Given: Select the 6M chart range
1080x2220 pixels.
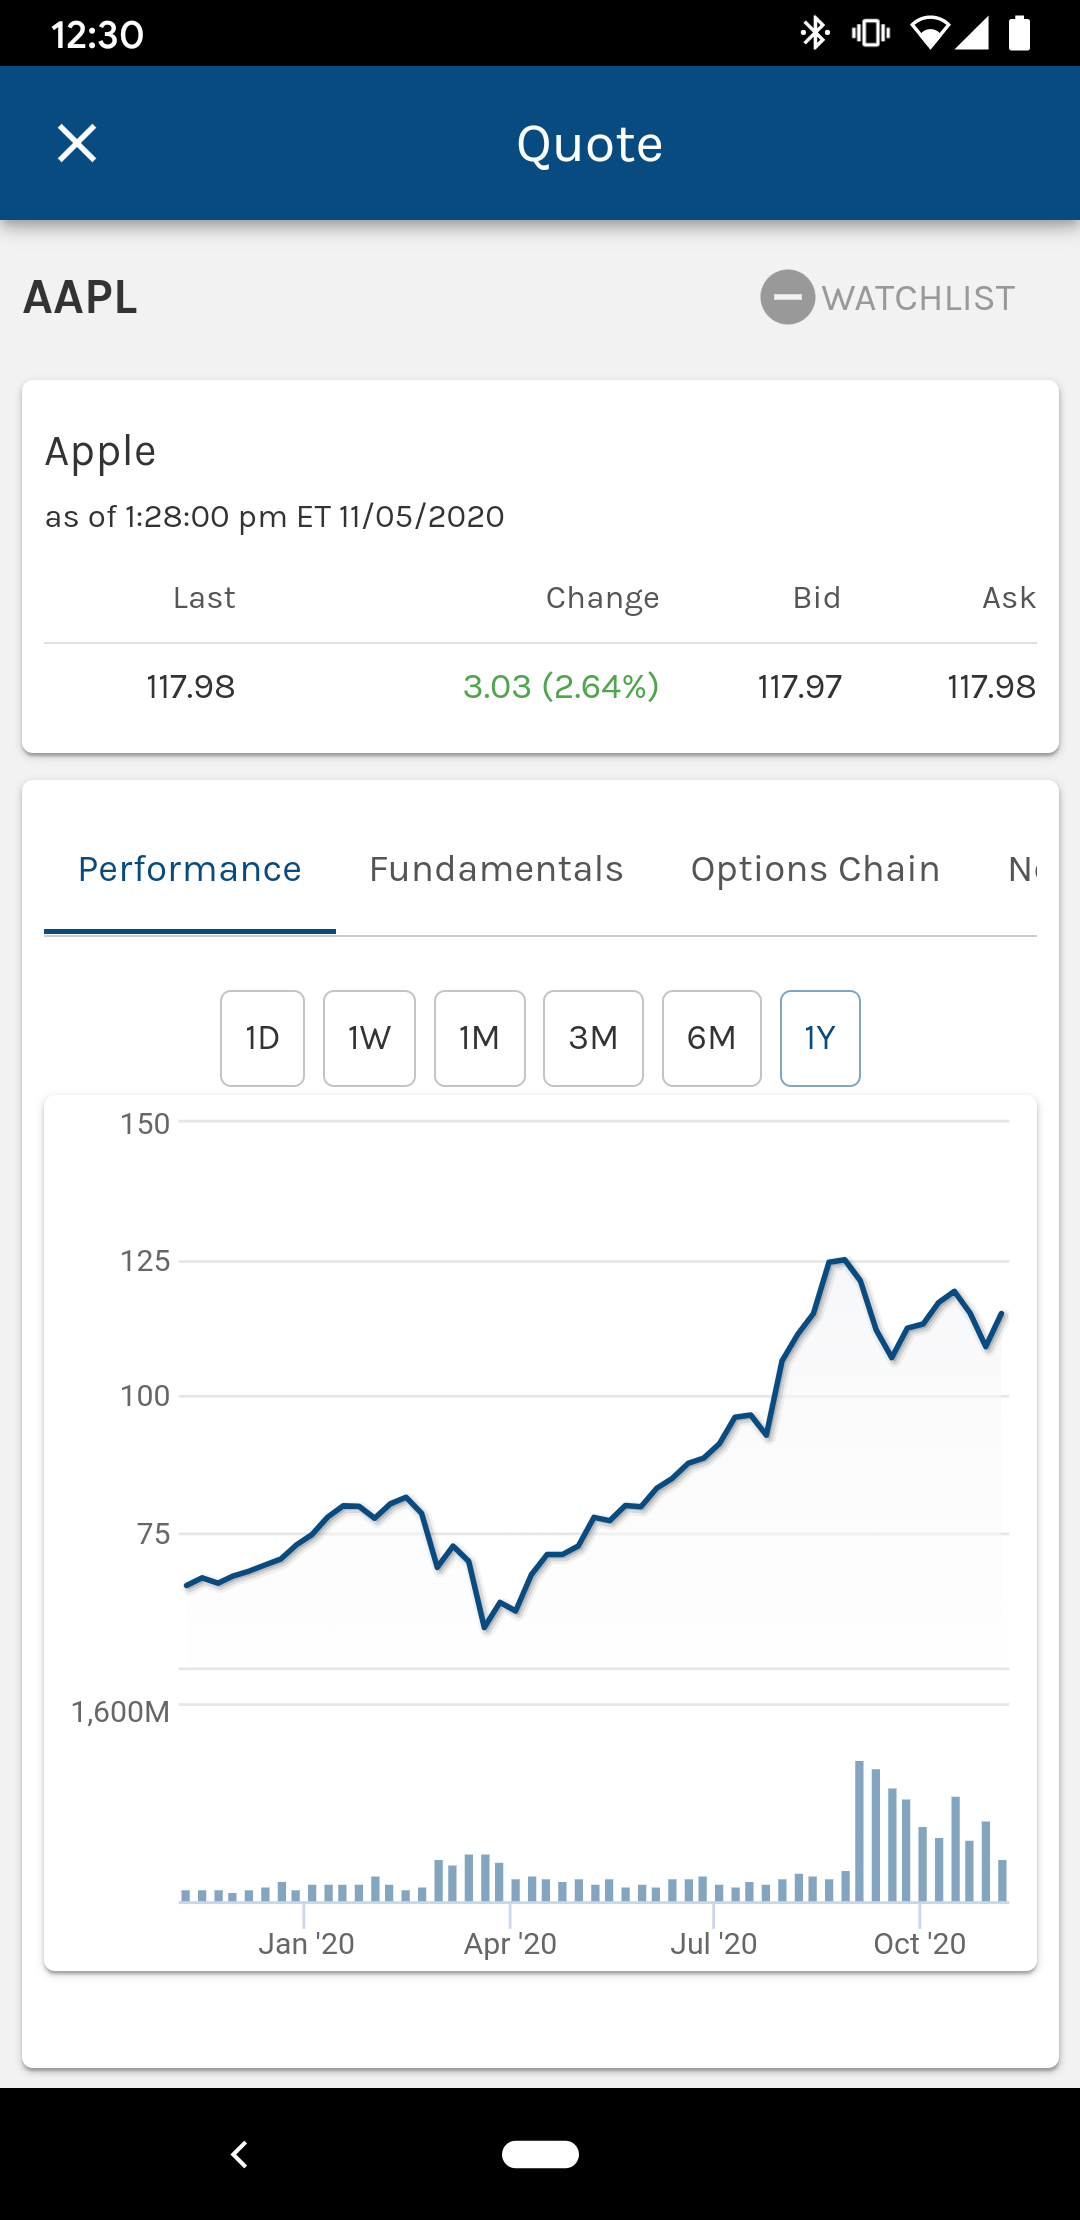Looking at the screenshot, I should click(711, 1038).
